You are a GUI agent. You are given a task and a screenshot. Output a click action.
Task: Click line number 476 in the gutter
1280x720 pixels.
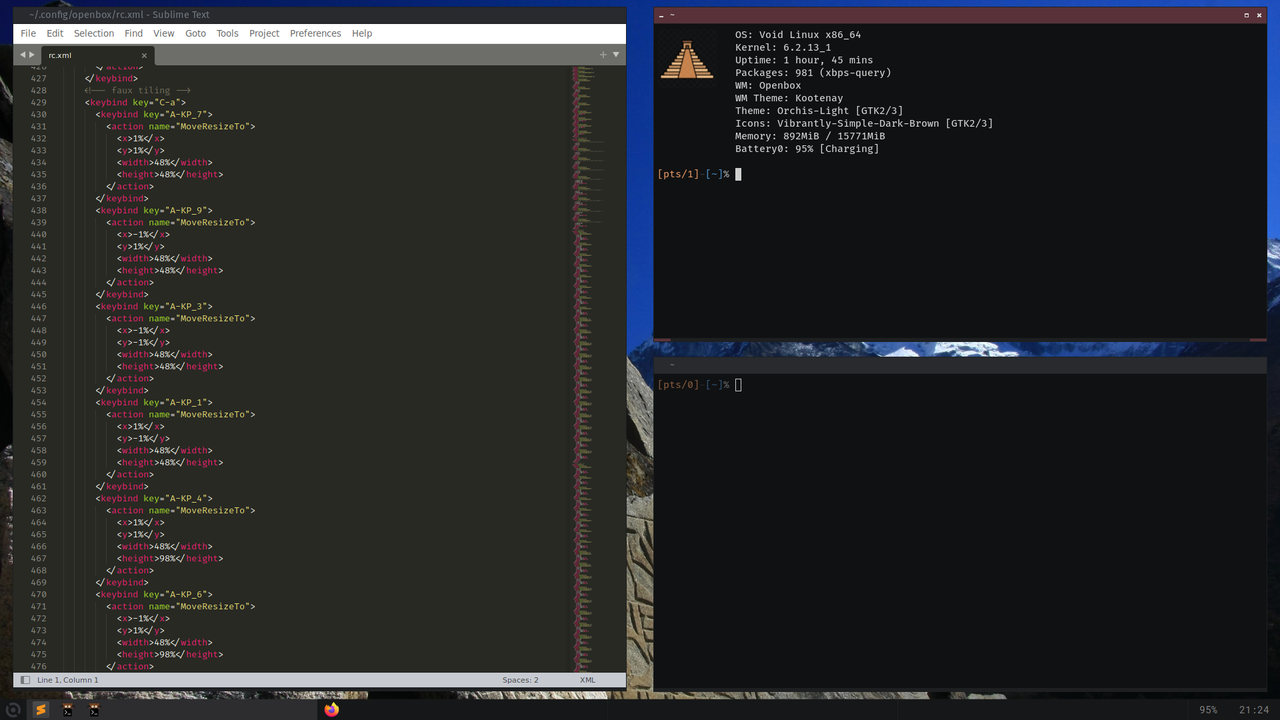39,666
